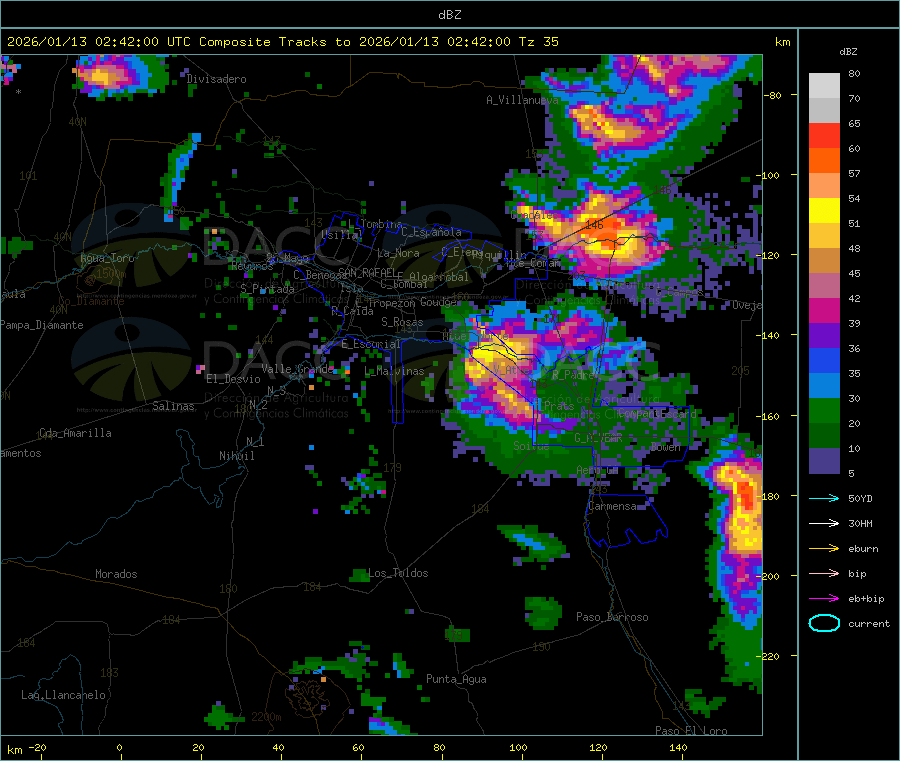The width and height of the screenshot is (900, 761).
Task: Select the S_Rosas place label
Action: (402, 322)
